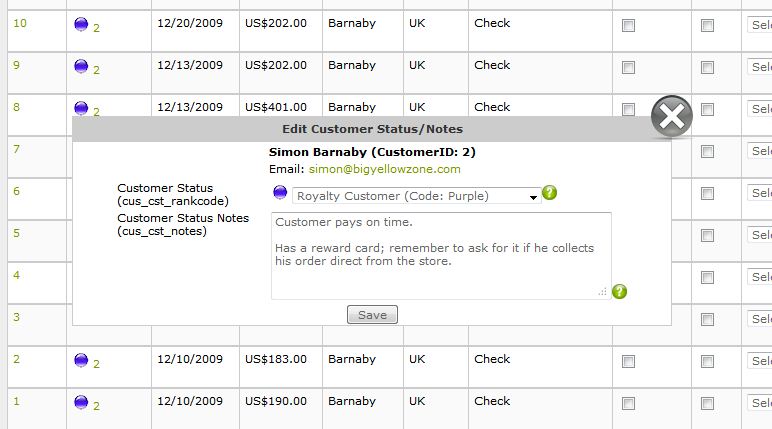The height and width of the screenshot is (429, 772).
Task: Open simon@bigyellowzone.com email link
Action: 385,169
